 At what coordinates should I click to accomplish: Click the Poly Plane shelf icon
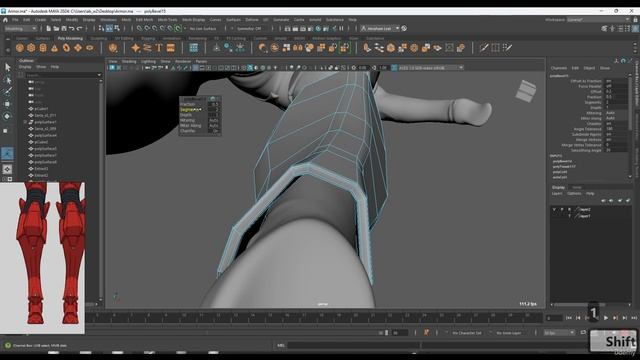[78, 48]
